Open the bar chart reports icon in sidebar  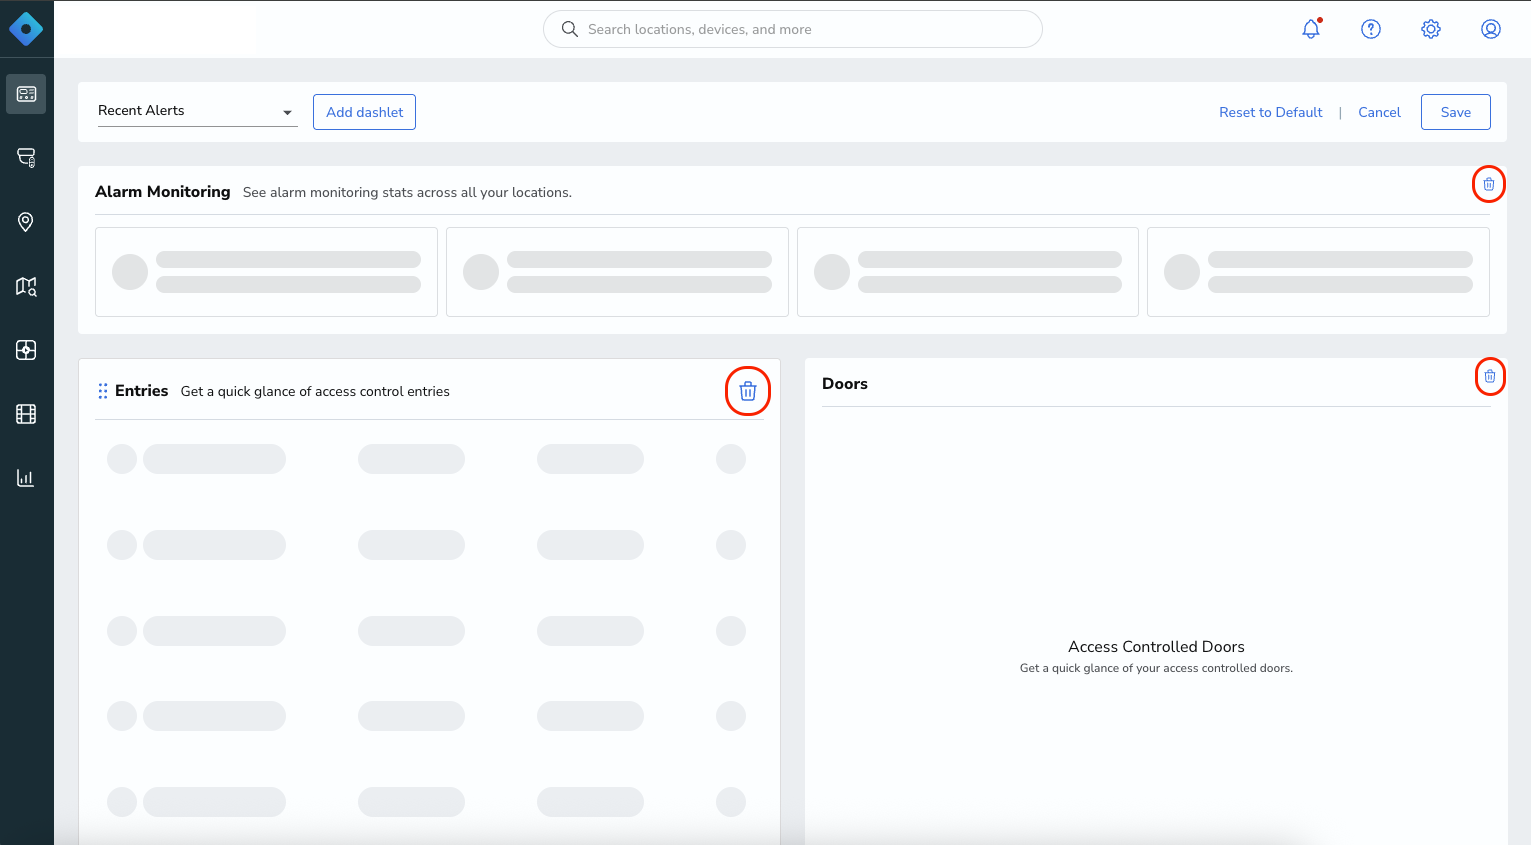point(26,478)
